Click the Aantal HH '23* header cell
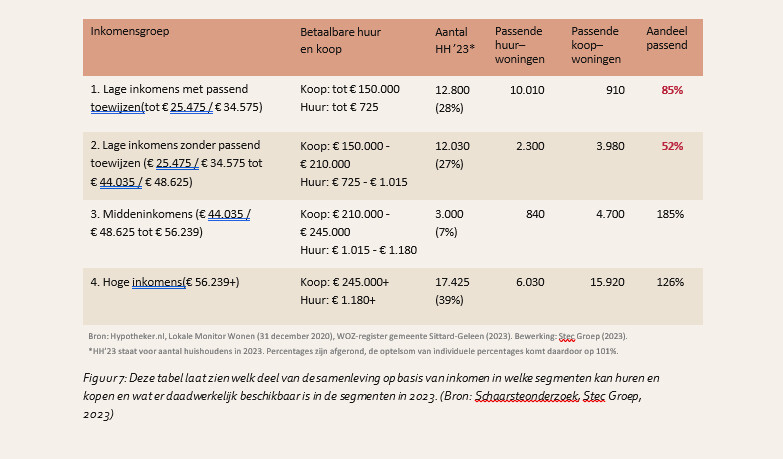783x459 pixels. tap(455, 39)
